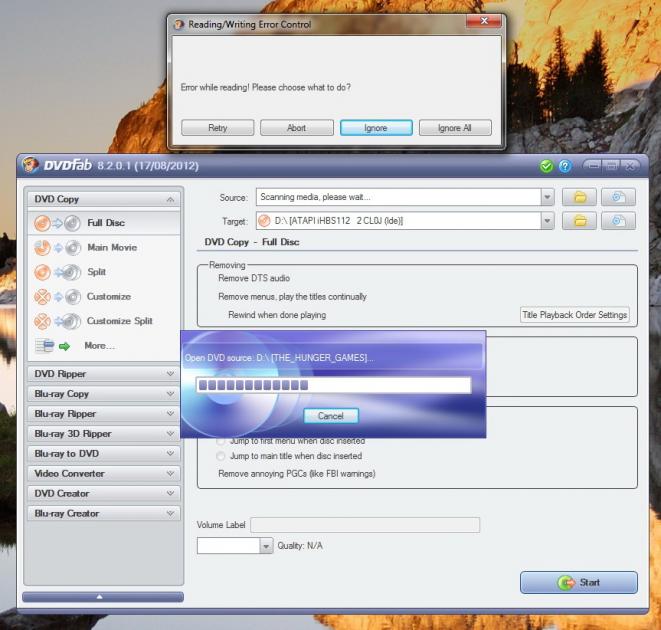This screenshot has width=661, height=630.
Task: Click the Volume Label input field
Action: pos(365,525)
